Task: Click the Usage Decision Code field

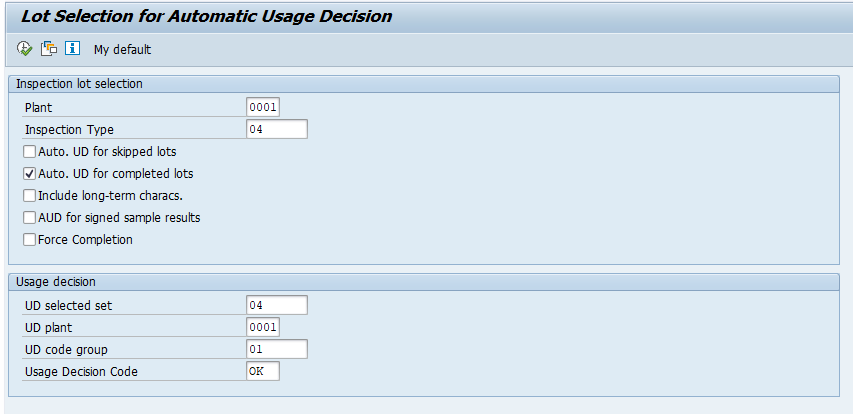Action: pyautogui.click(x=263, y=372)
